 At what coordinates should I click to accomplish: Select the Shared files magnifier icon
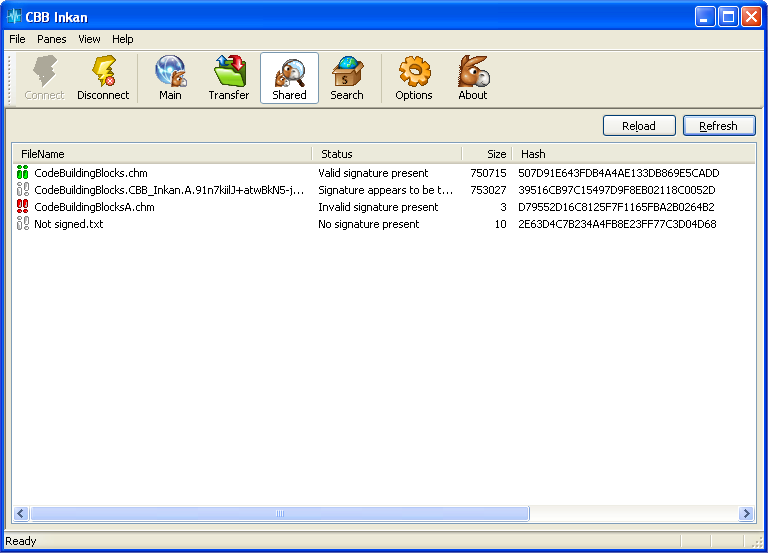(289, 72)
